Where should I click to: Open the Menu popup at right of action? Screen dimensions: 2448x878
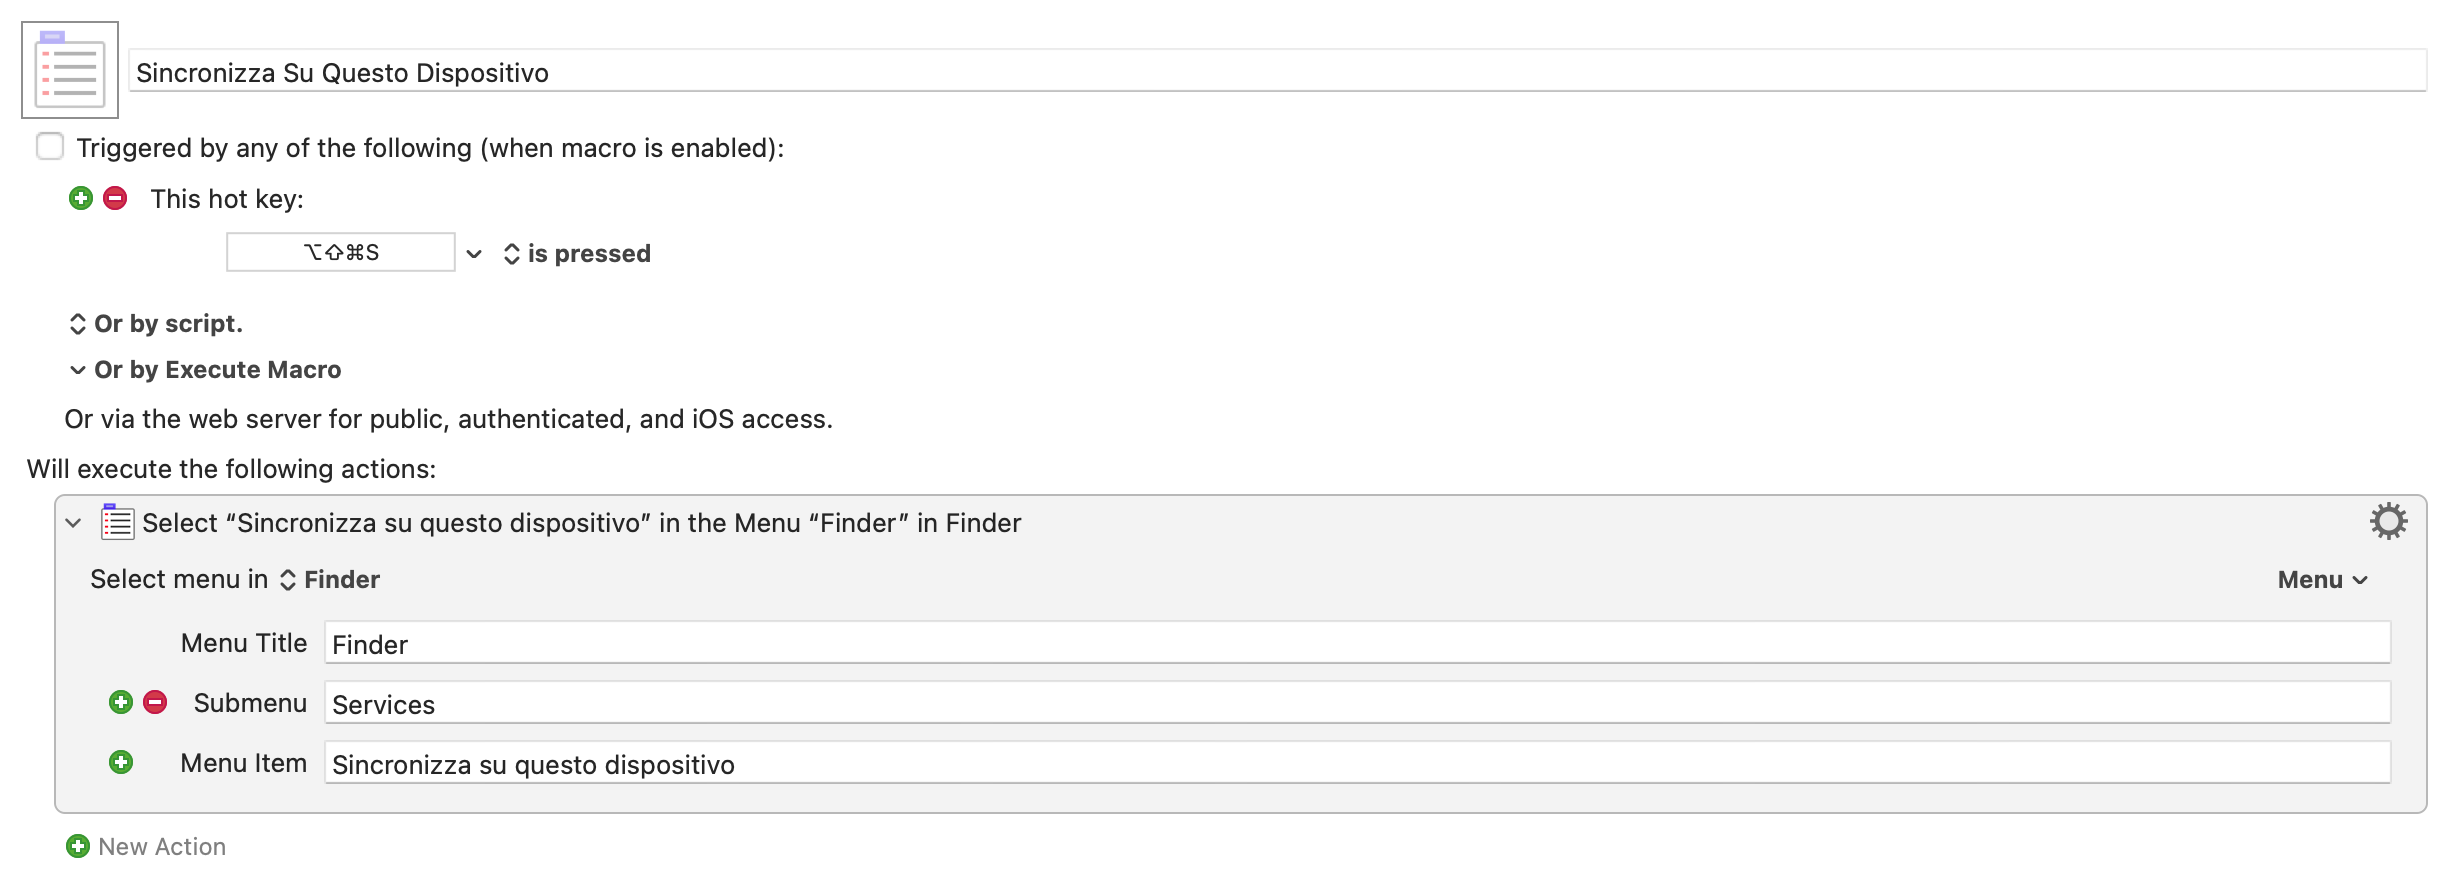point(2322,580)
